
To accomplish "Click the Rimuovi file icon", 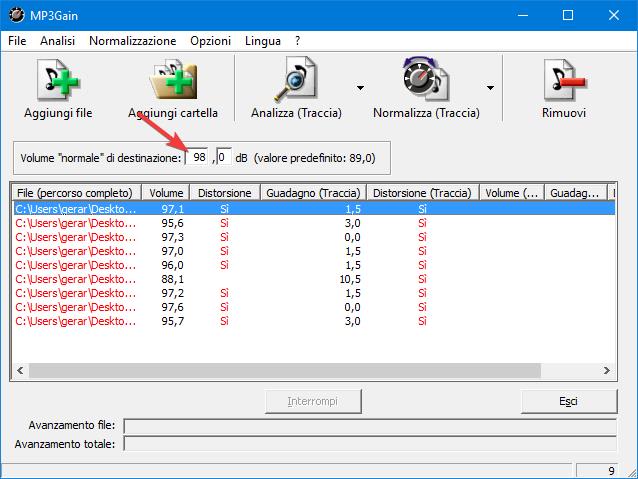I will [x=564, y=80].
